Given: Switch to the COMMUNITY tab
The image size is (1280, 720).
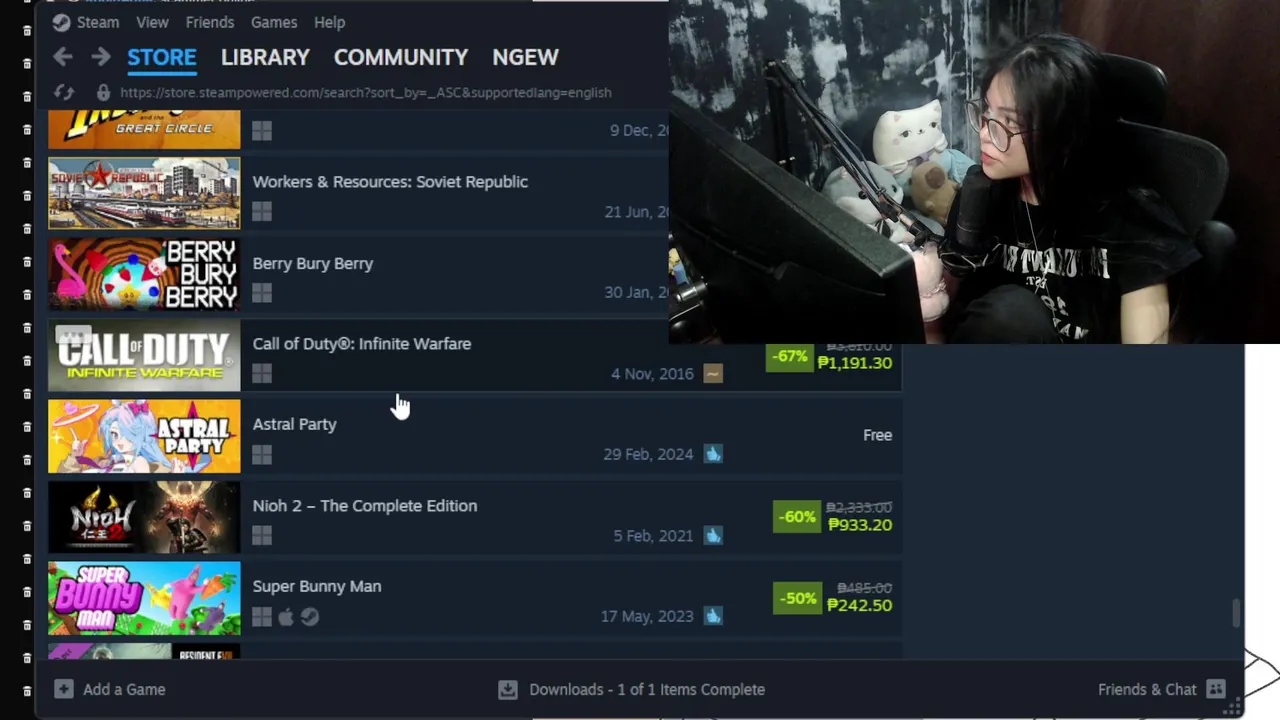Looking at the screenshot, I should click(401, 57).
